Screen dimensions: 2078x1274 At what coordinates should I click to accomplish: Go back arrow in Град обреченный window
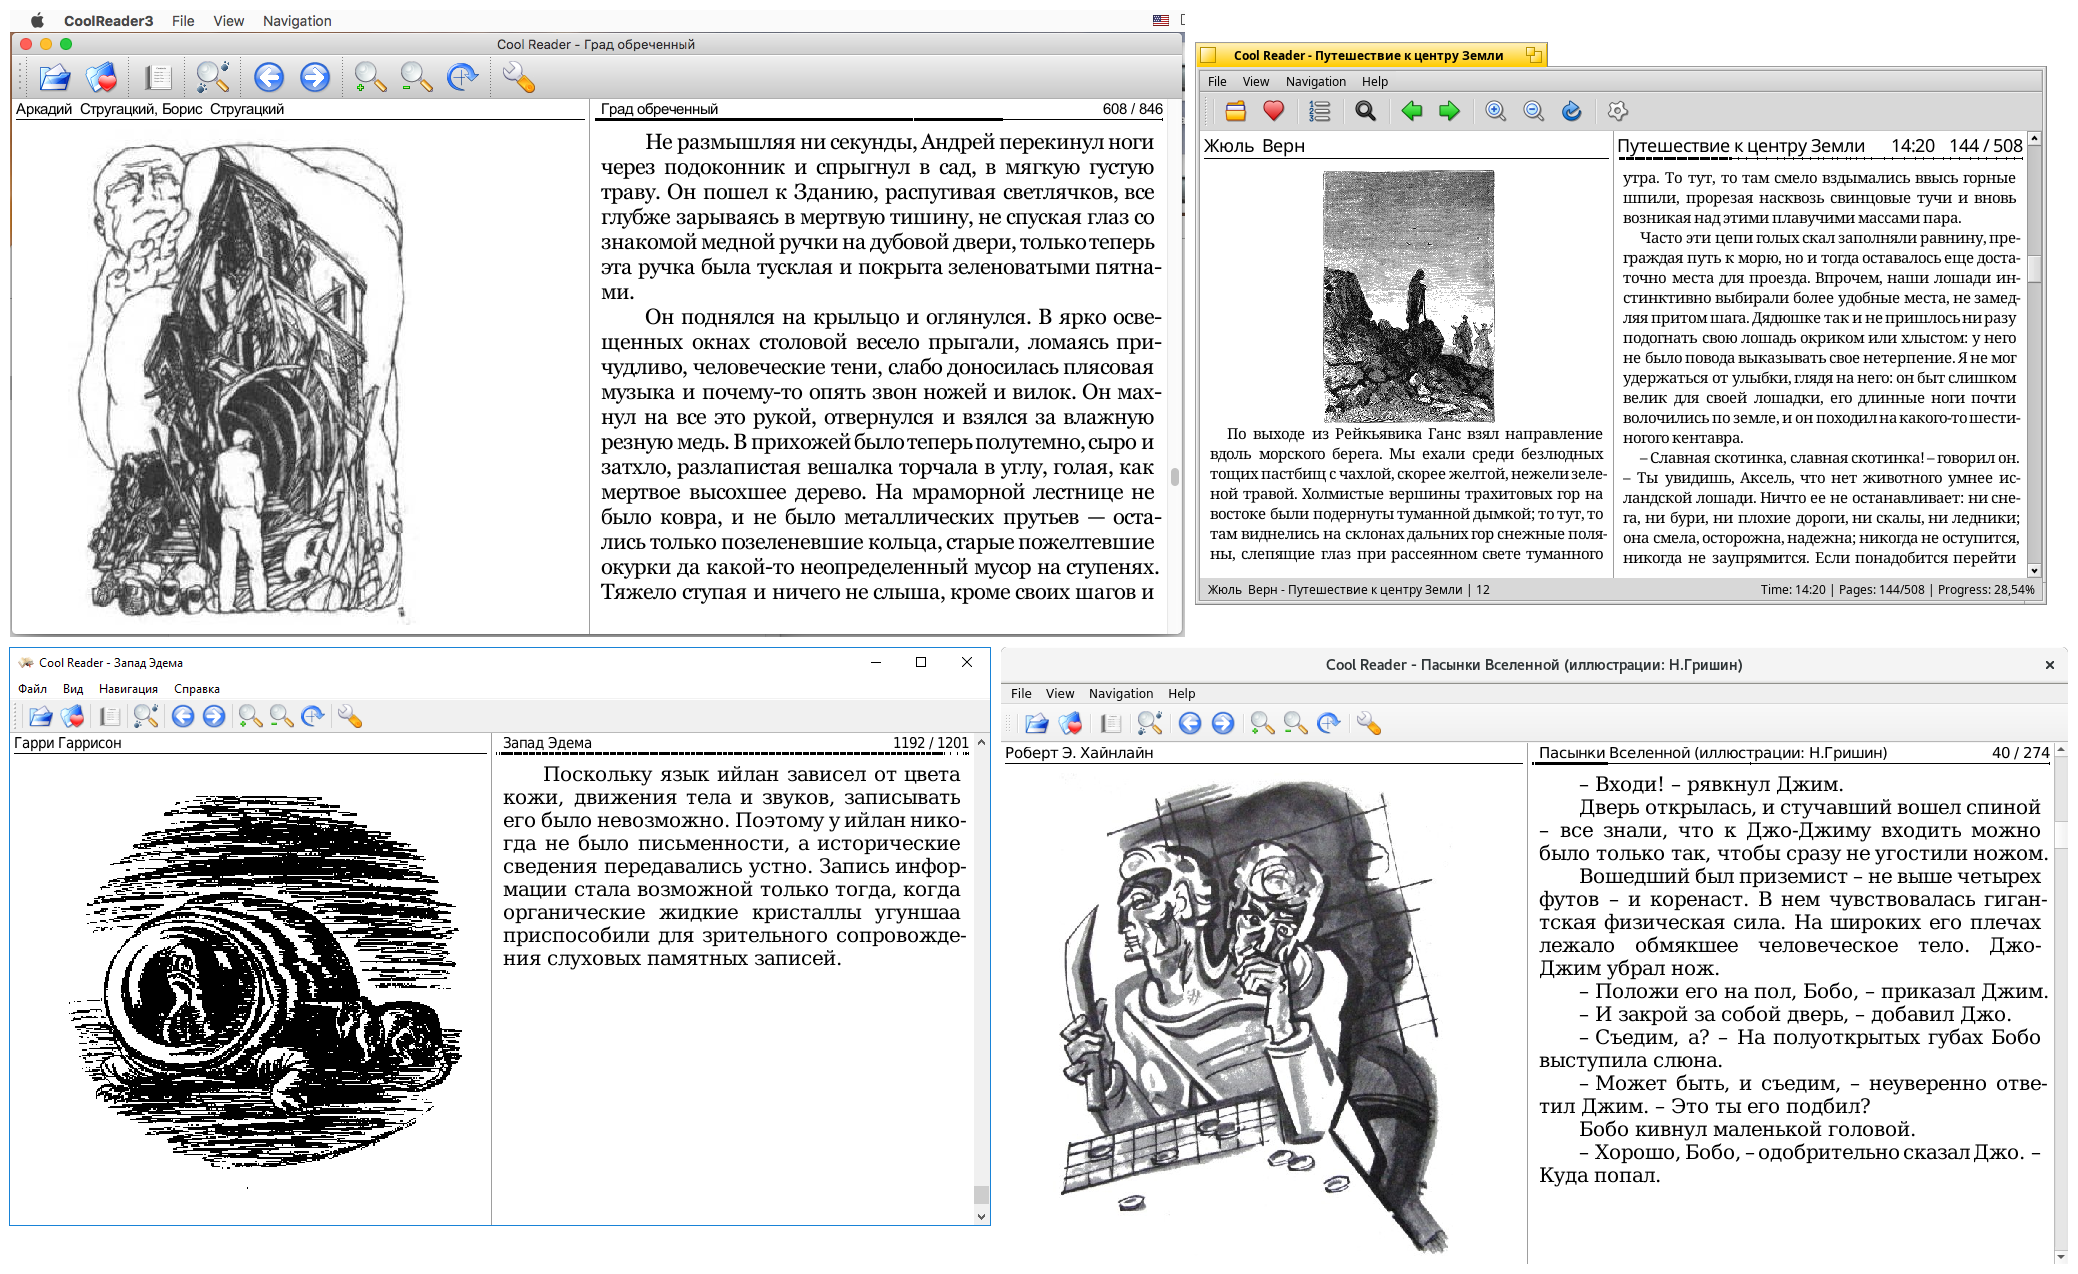point(269,77)
